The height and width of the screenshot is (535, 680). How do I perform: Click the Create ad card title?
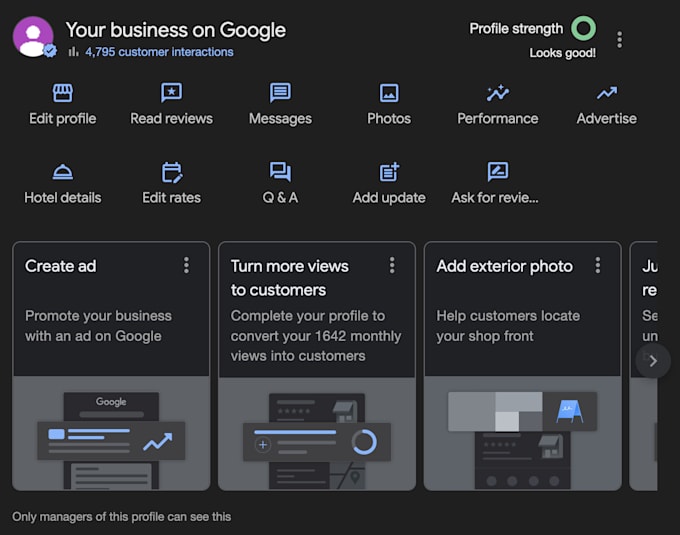(61, 266)
